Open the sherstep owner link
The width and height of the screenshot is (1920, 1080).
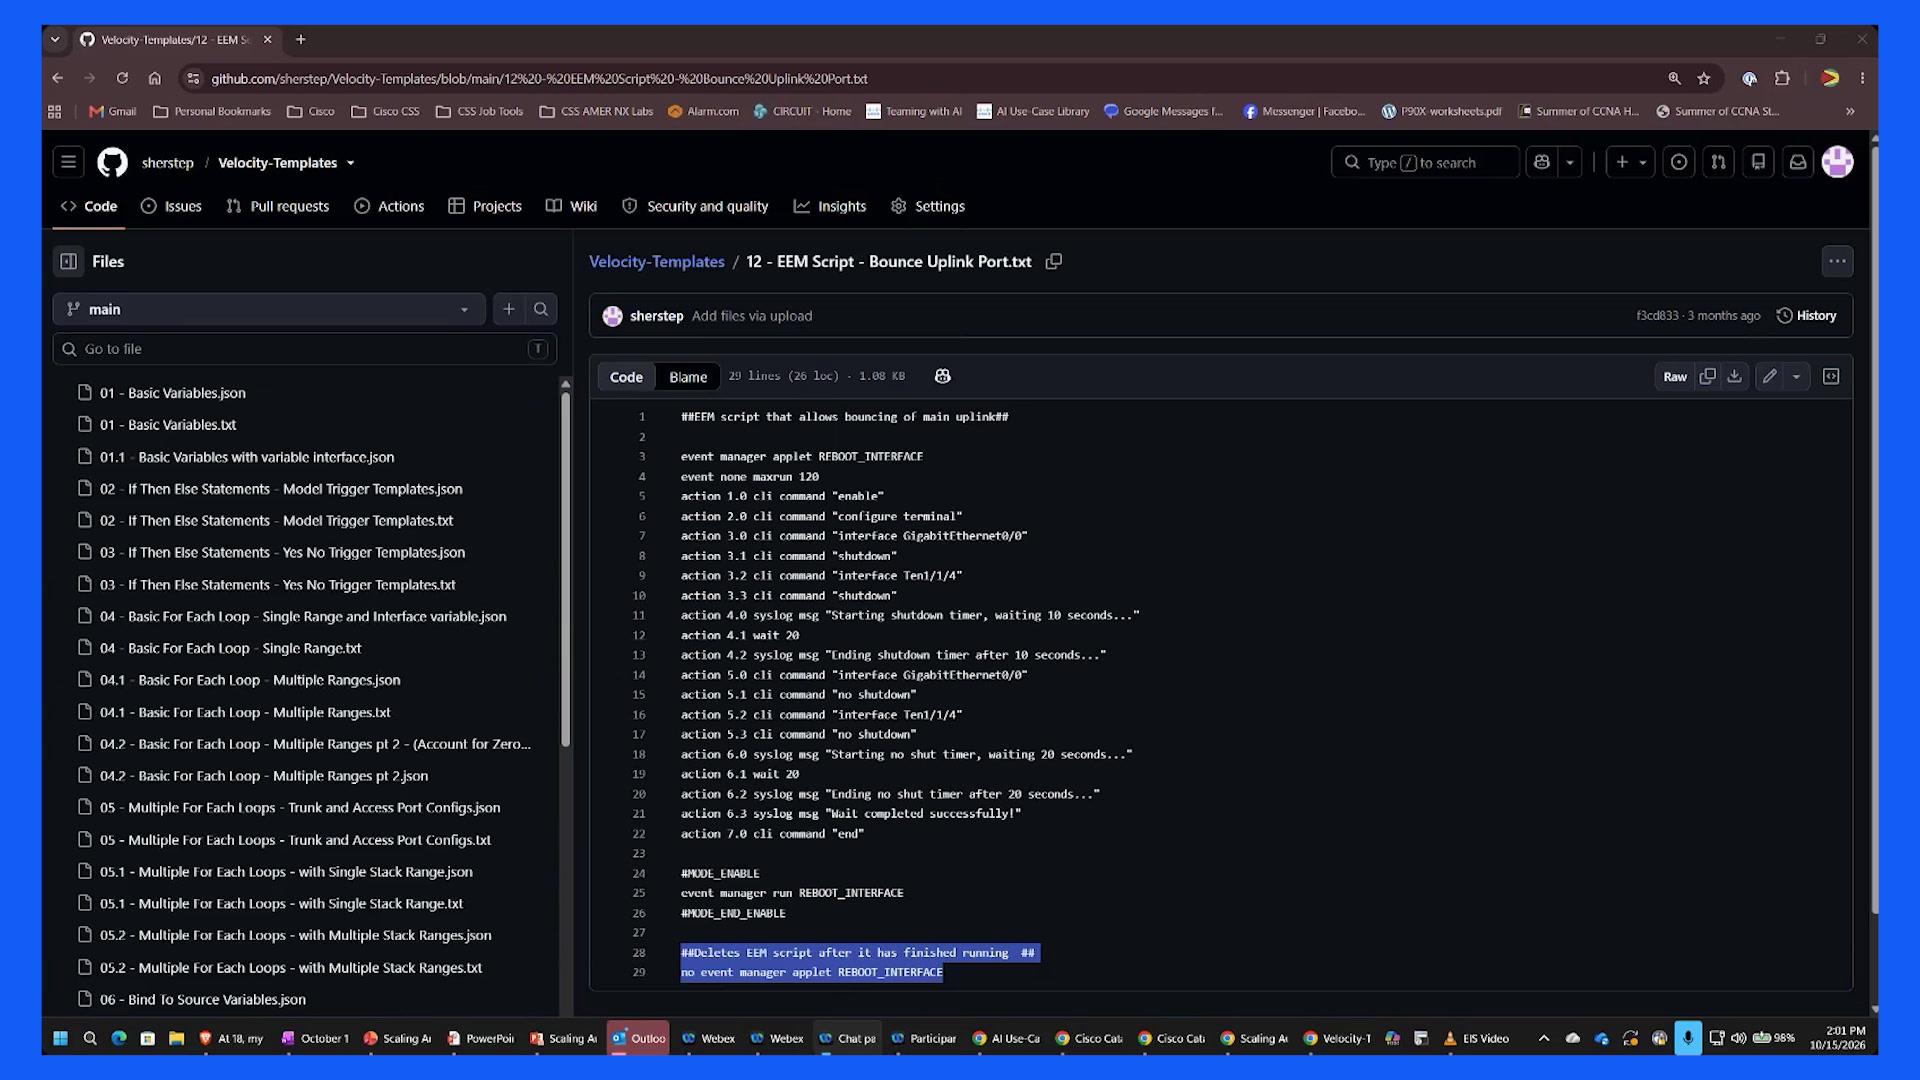(168, 163)
